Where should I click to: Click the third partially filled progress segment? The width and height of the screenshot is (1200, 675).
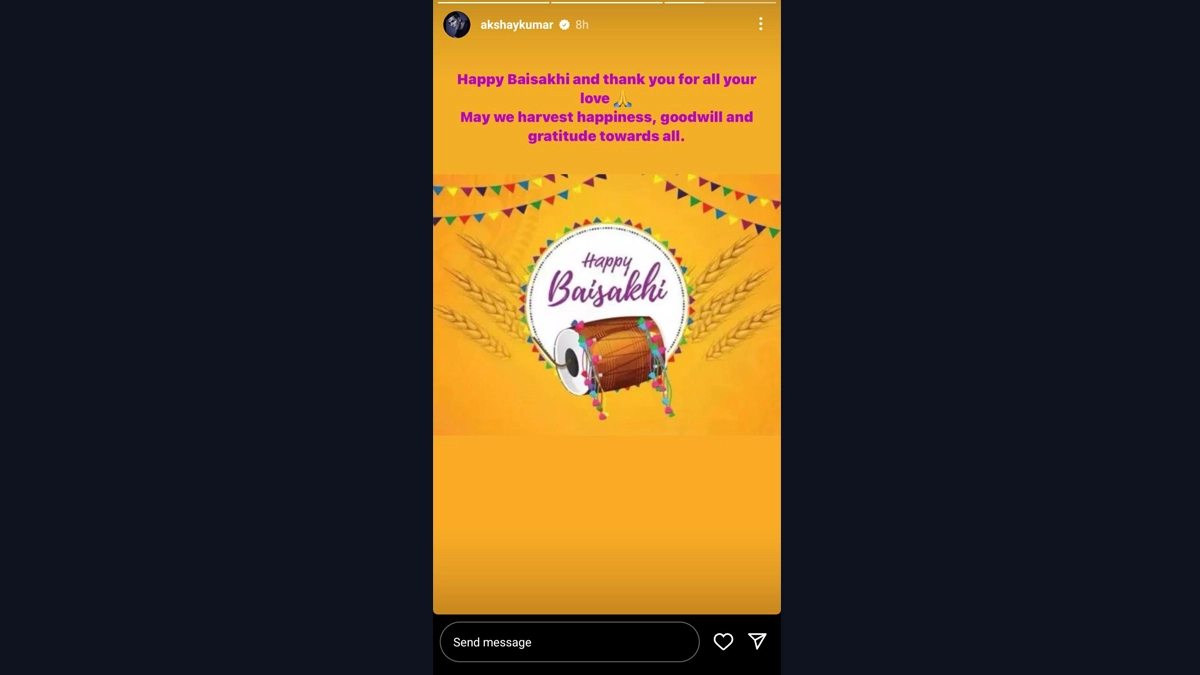[720, 2]
